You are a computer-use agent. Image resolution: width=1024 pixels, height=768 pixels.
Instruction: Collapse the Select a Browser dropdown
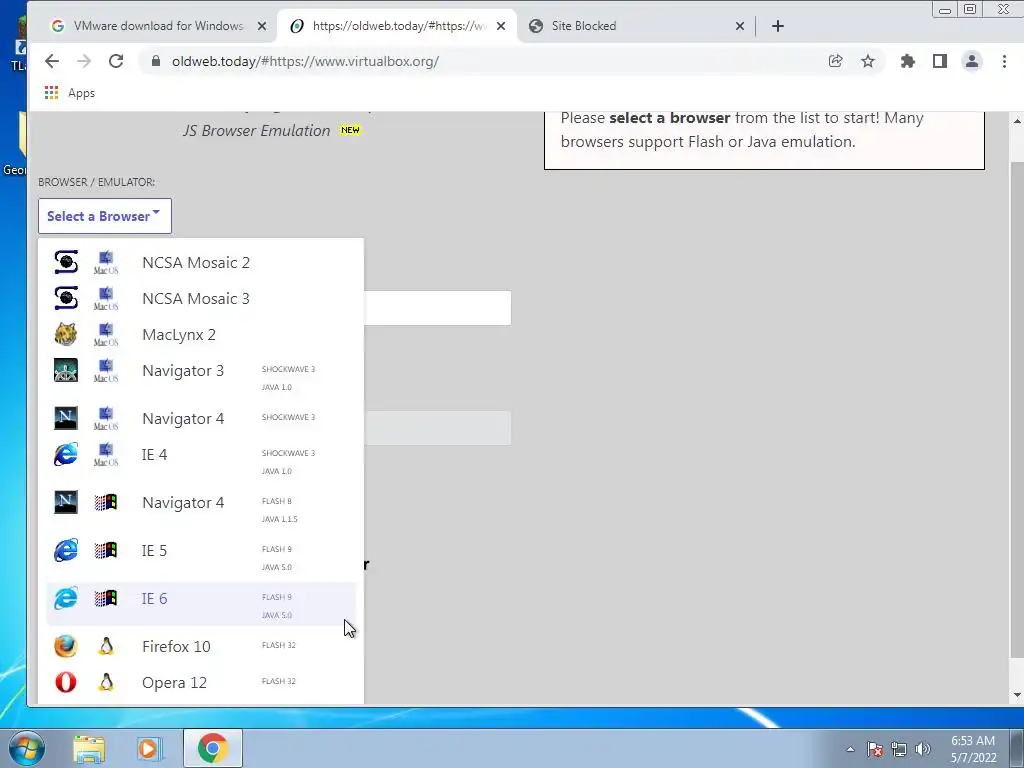104,216
